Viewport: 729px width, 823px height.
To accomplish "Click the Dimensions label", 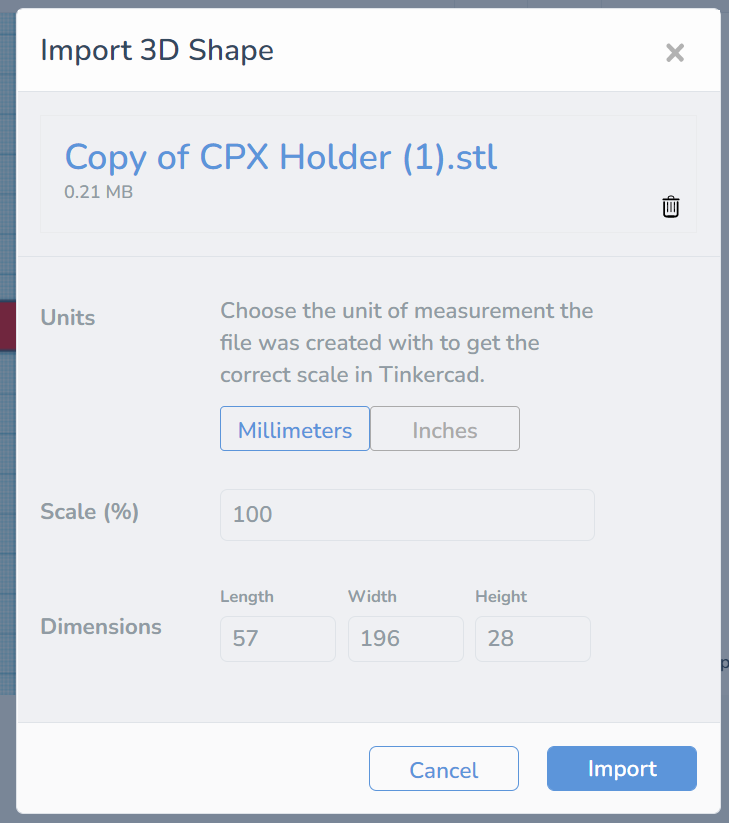I will [x=101, y=627].
